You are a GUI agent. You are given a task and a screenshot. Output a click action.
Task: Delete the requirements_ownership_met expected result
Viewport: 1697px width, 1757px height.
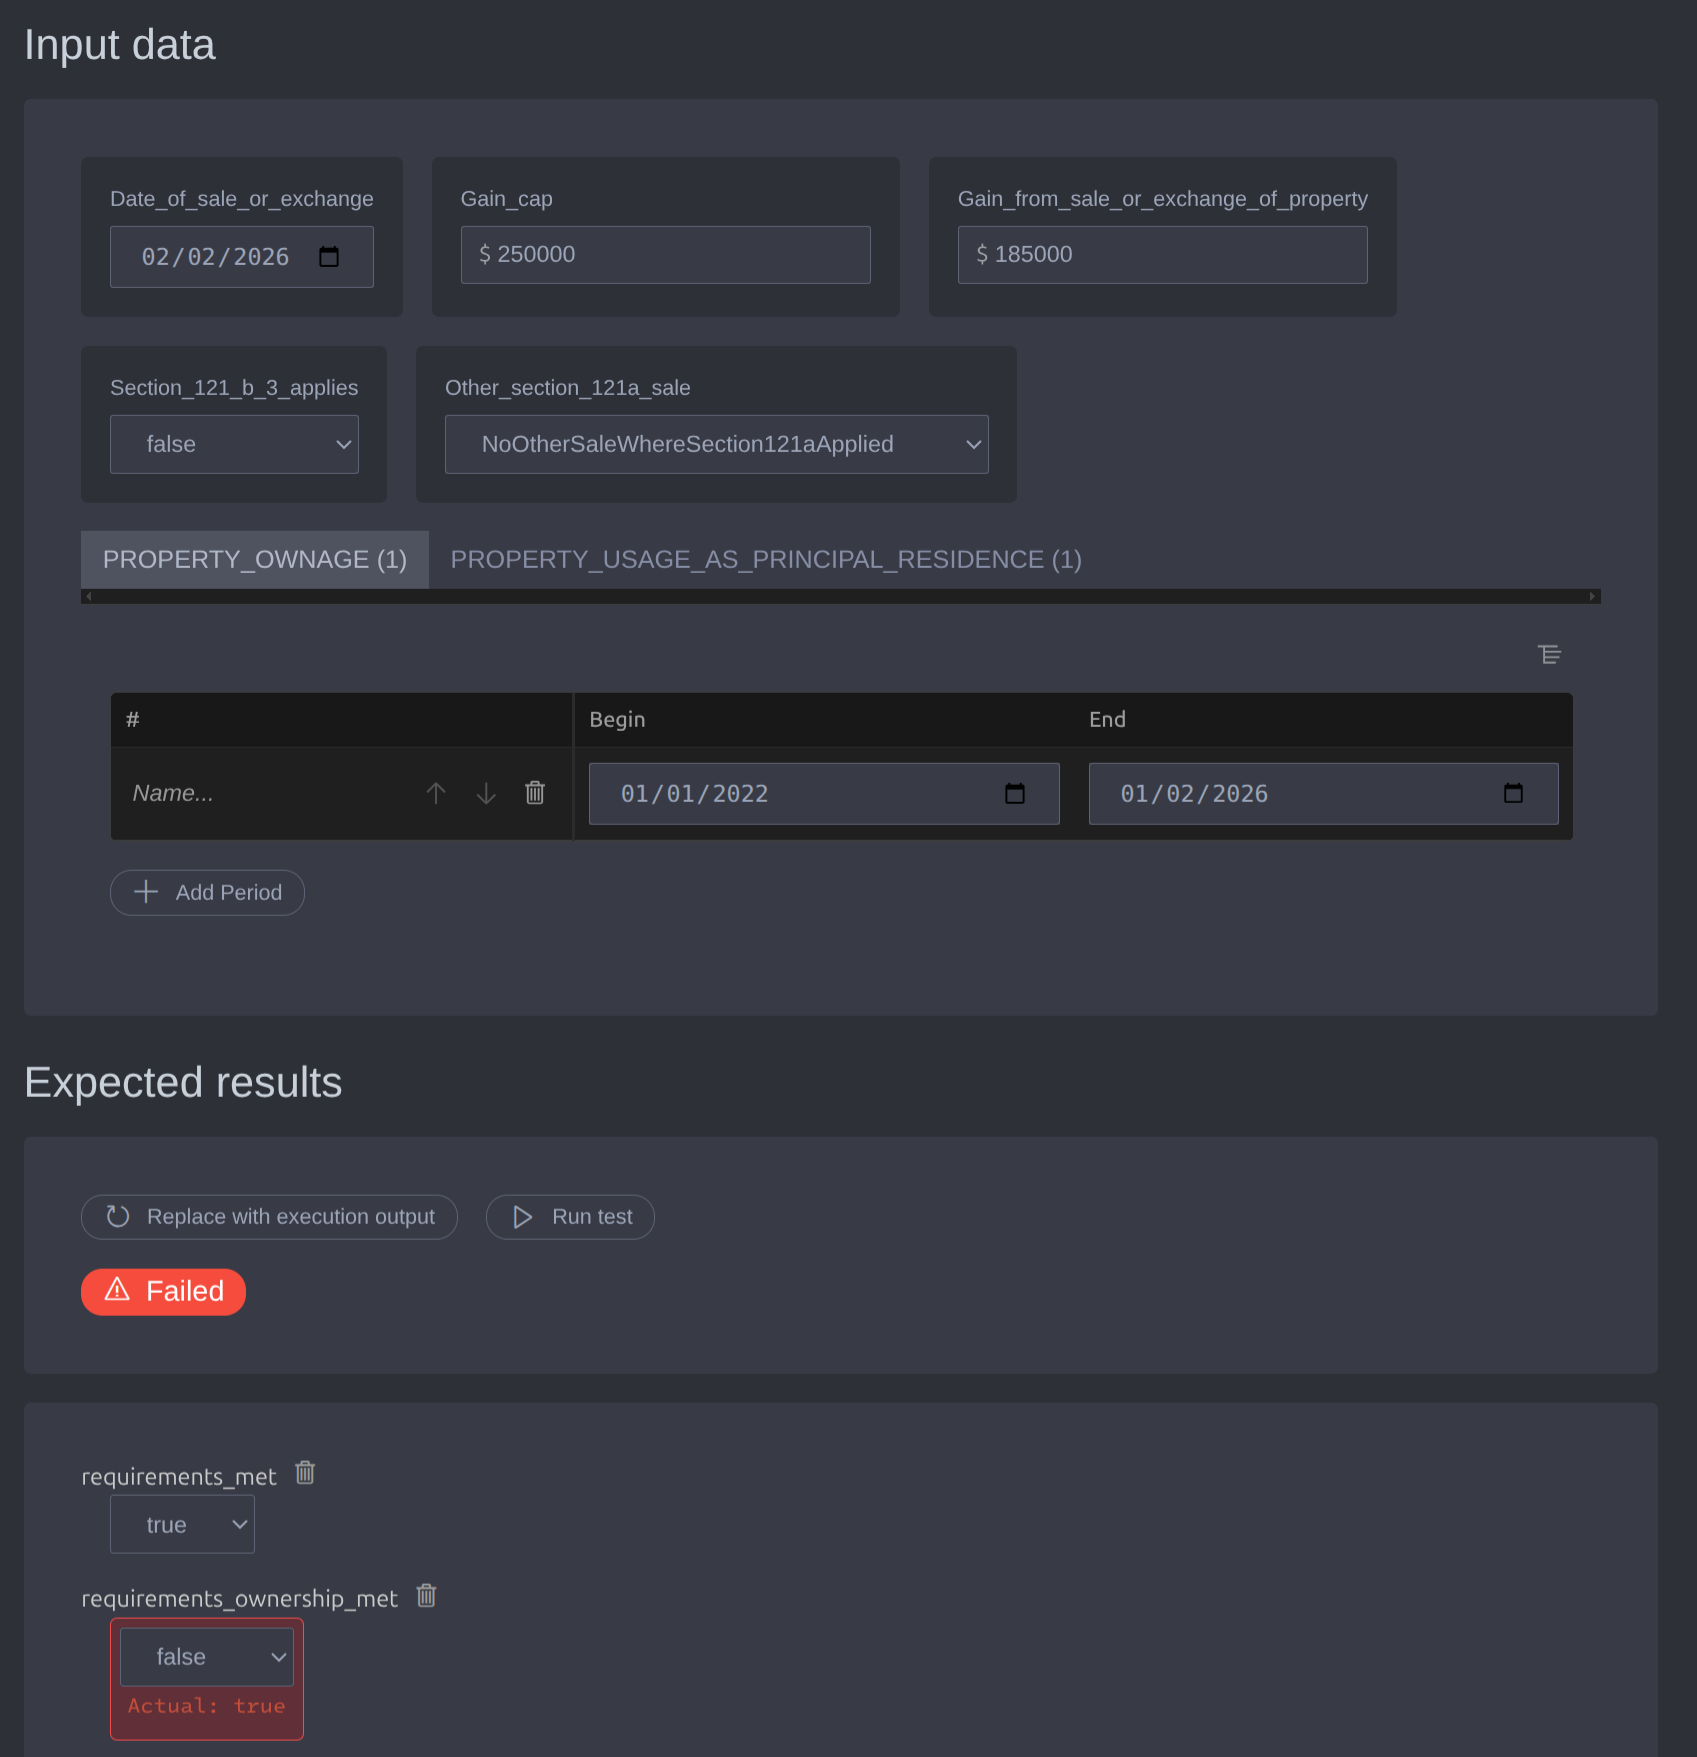(427, 1596)
